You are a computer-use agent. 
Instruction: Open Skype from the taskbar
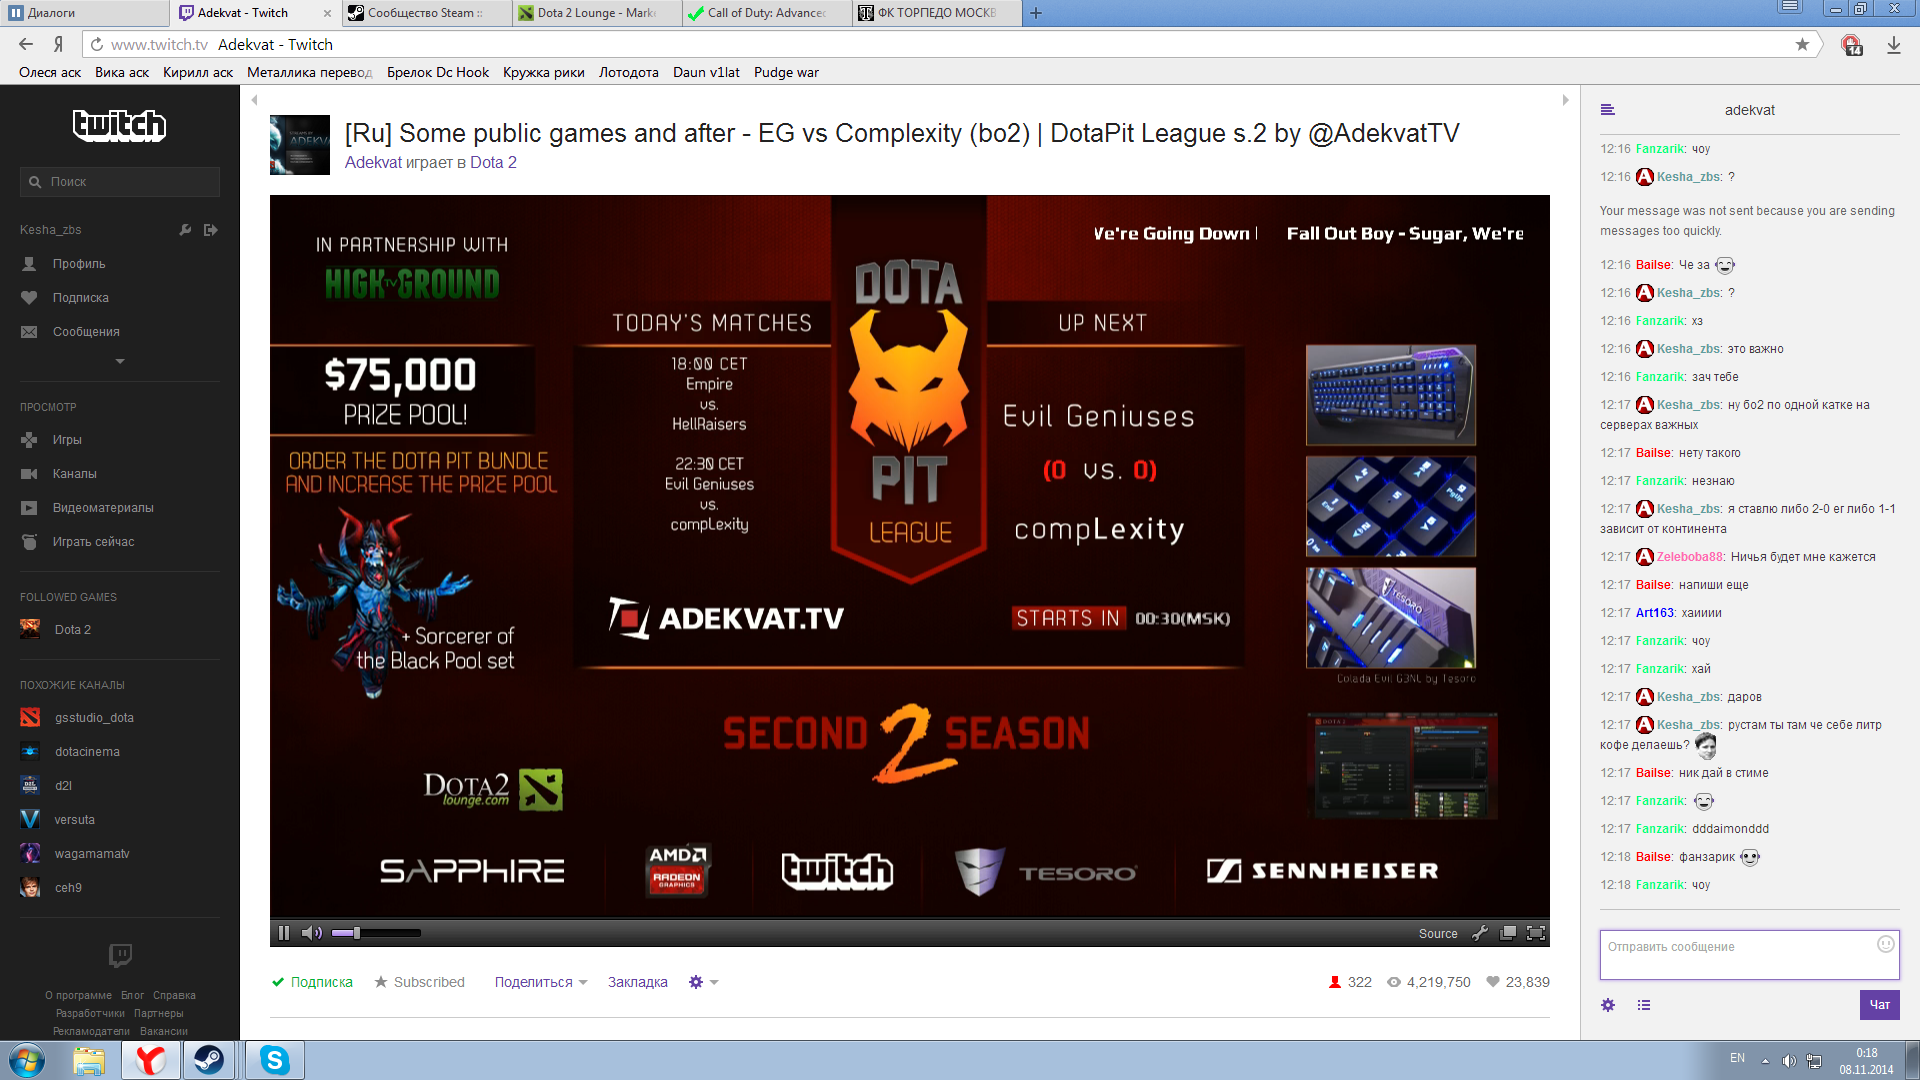point(274,1060)
